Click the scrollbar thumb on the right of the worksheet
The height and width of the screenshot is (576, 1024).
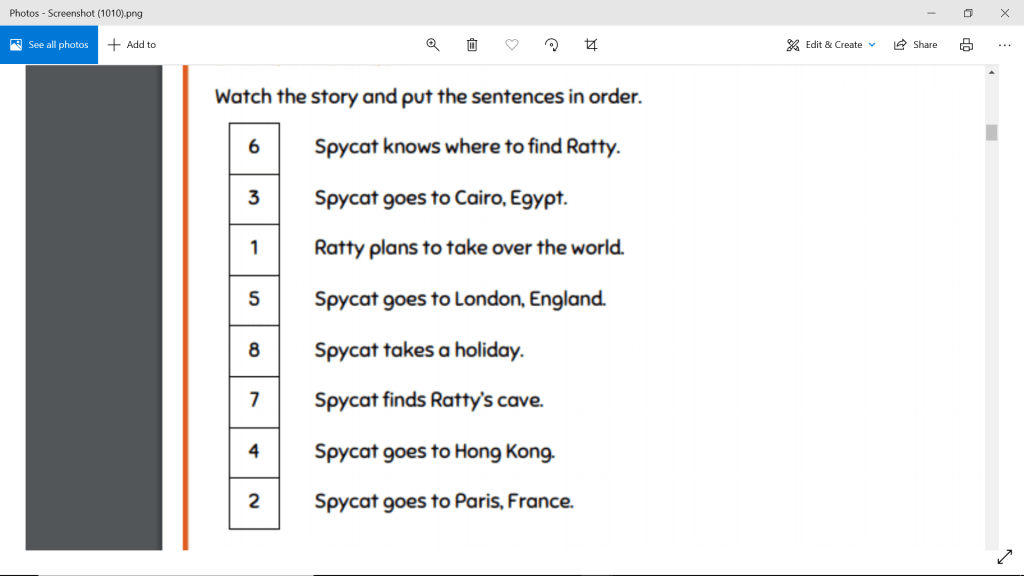pos(991,133)
